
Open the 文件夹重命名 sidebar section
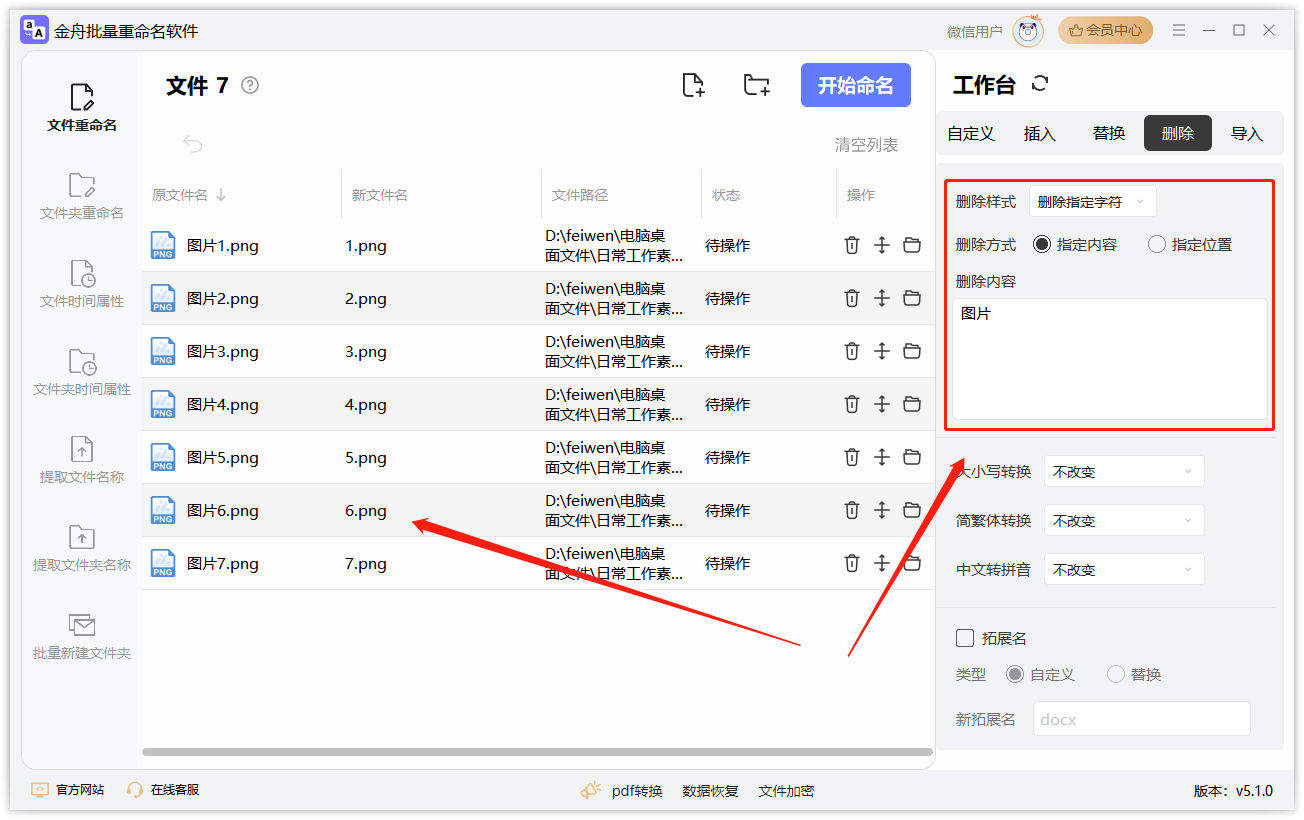click(x=82, y=196)
